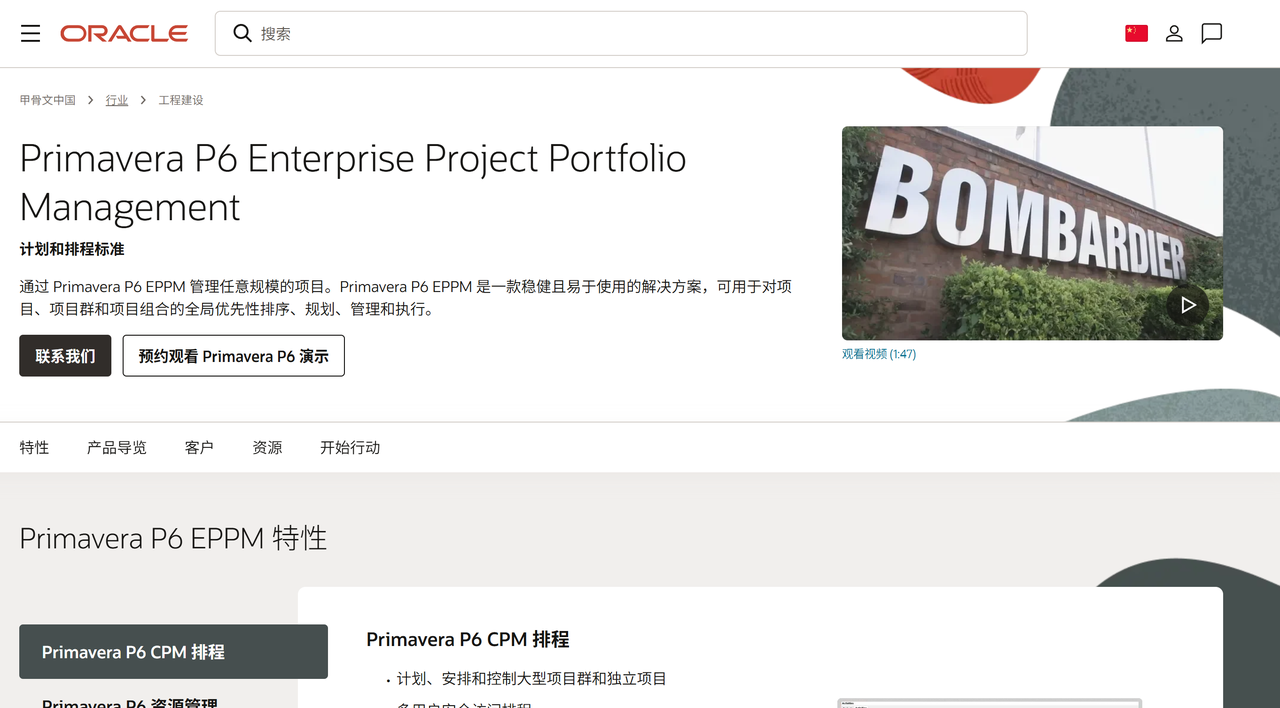
Task: Jump to the 客户 section tab
Action: tap(199, 448)
